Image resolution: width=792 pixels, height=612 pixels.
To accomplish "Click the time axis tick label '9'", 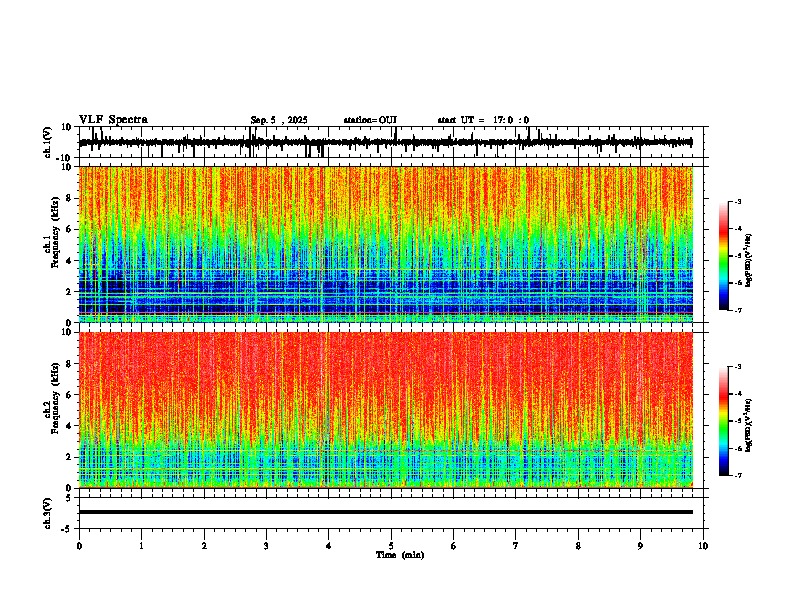I will click(x=640, y=546).
